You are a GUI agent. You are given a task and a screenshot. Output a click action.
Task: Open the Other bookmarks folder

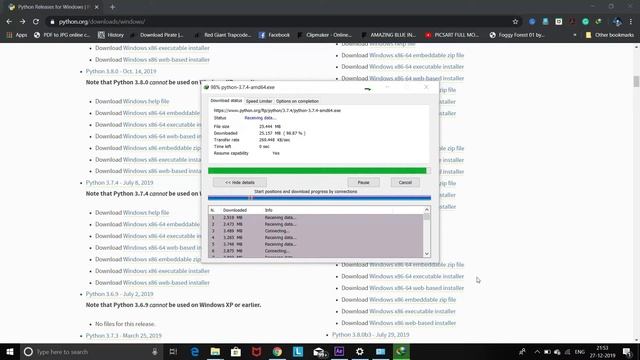click(x=610, y=35)
